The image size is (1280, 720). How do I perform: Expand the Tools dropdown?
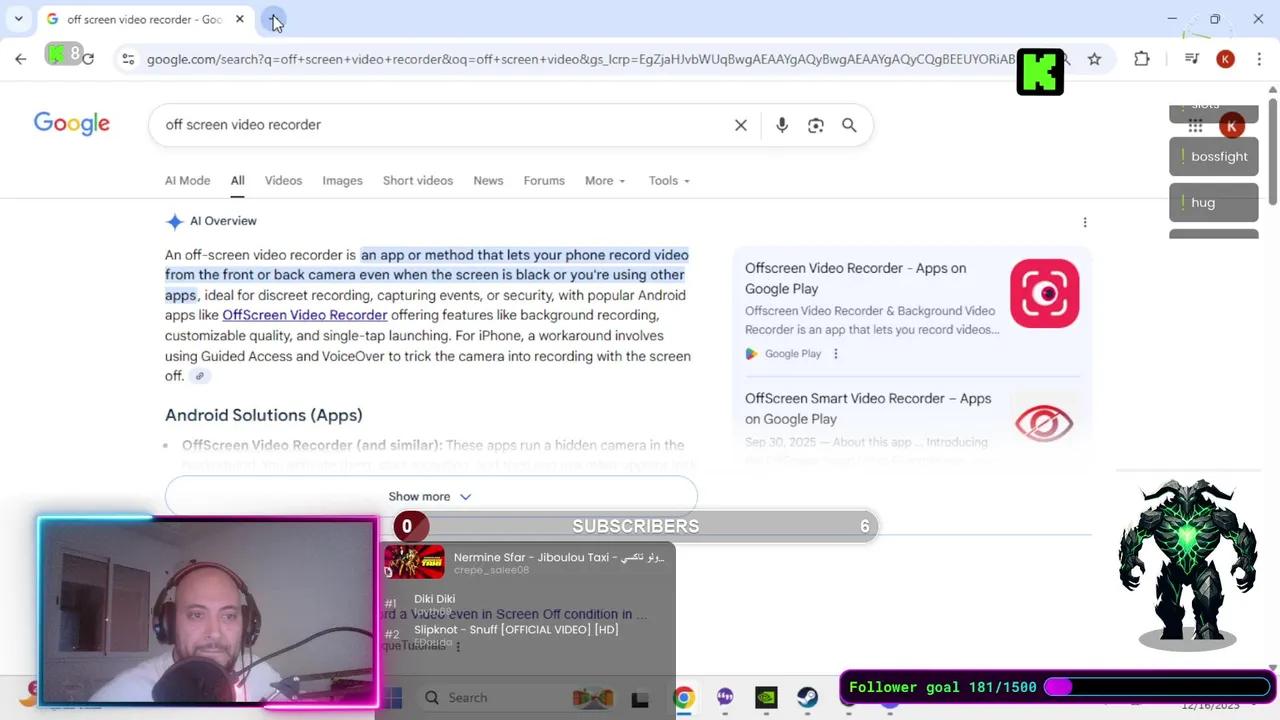(x=669, y=181)
